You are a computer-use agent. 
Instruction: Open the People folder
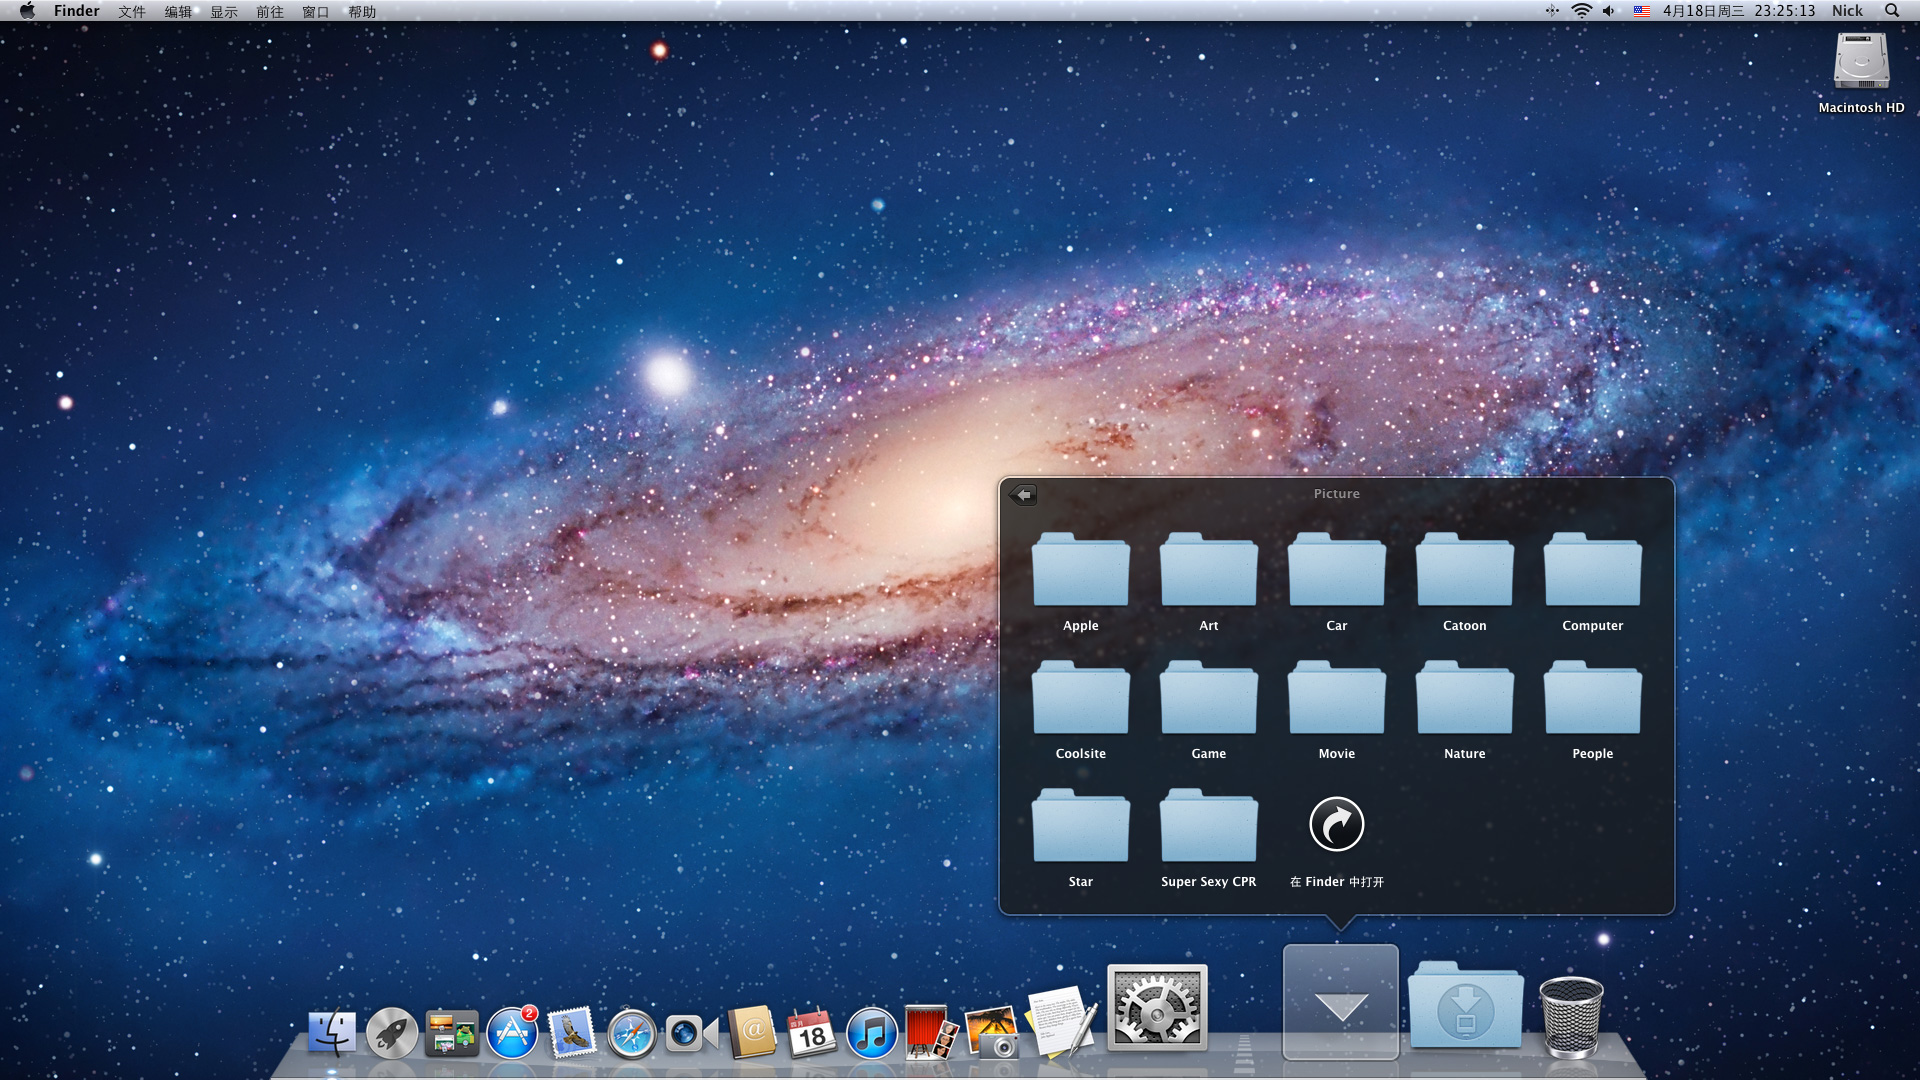coord(1592,698)
